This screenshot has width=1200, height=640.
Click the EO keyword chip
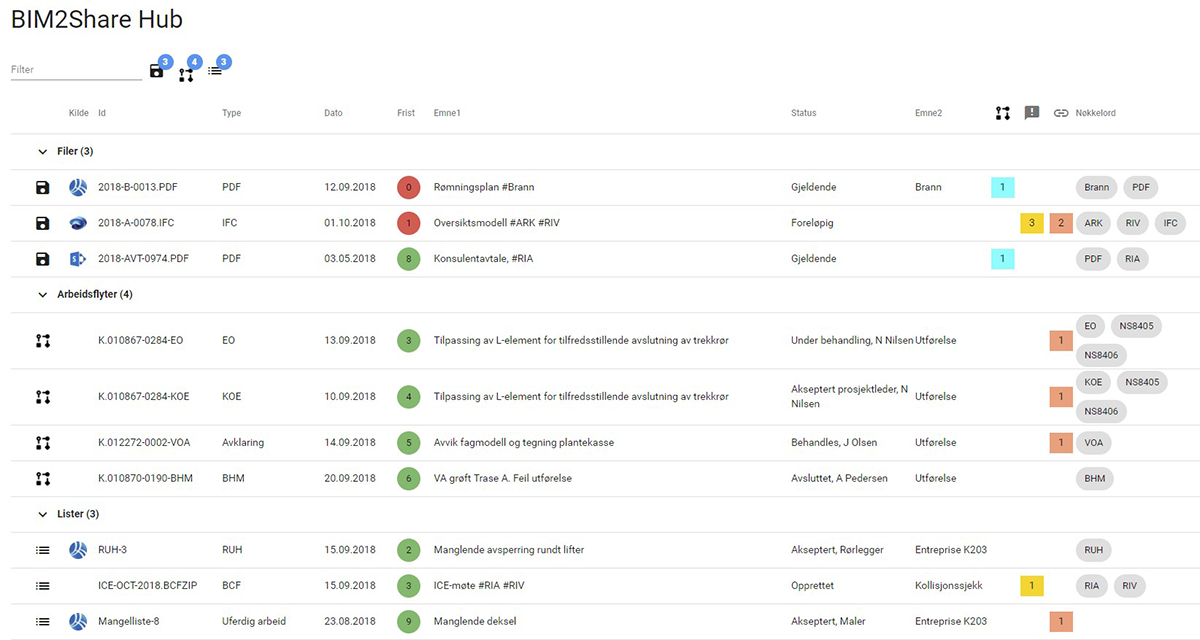coord(1091,326)
